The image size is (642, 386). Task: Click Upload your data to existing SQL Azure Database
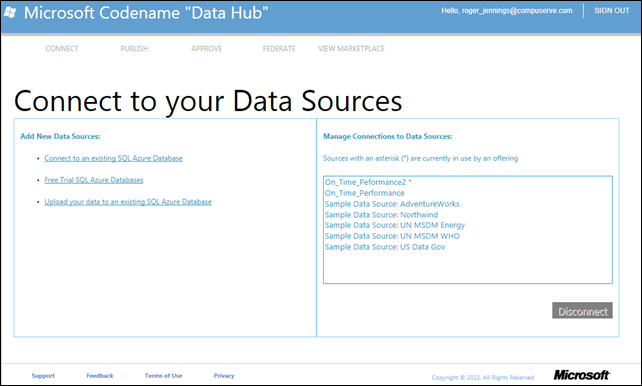(x=128, y=201)
